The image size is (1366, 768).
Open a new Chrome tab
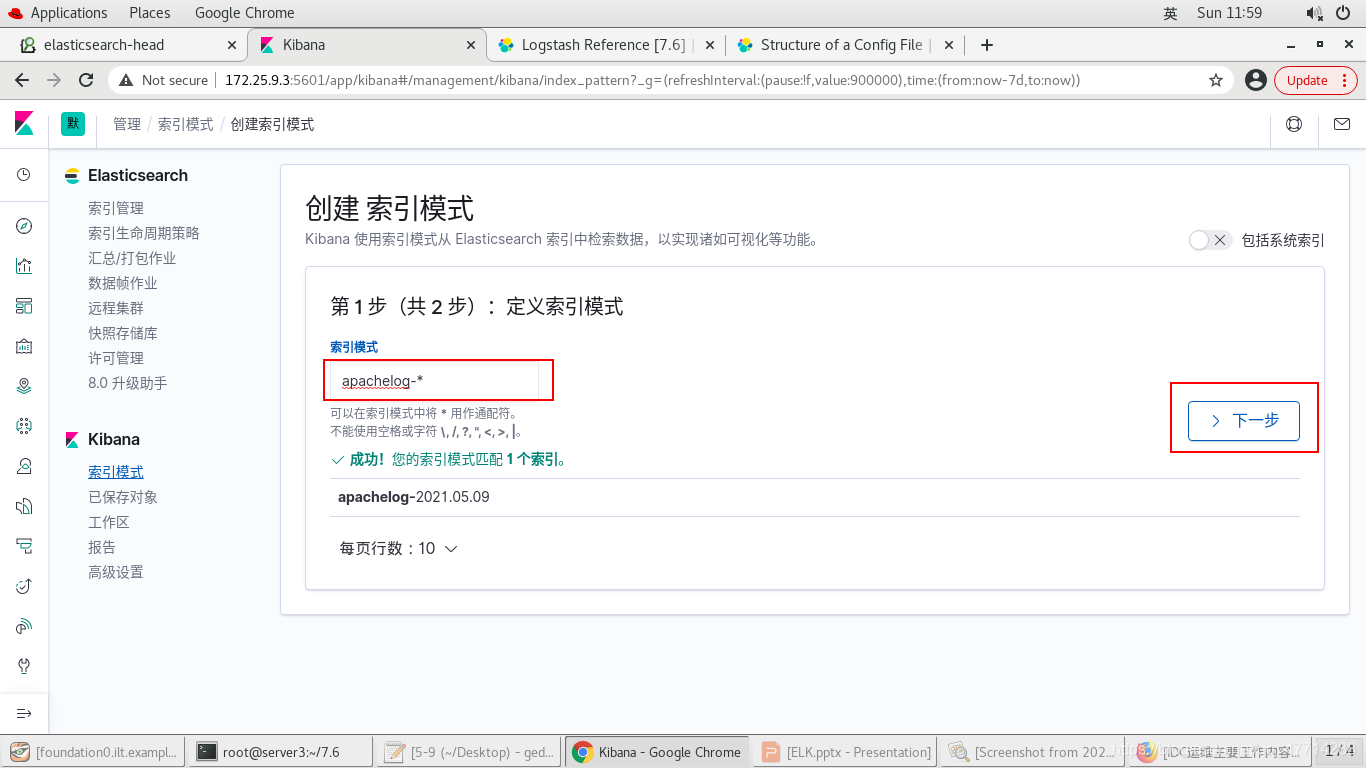[987, 45]
